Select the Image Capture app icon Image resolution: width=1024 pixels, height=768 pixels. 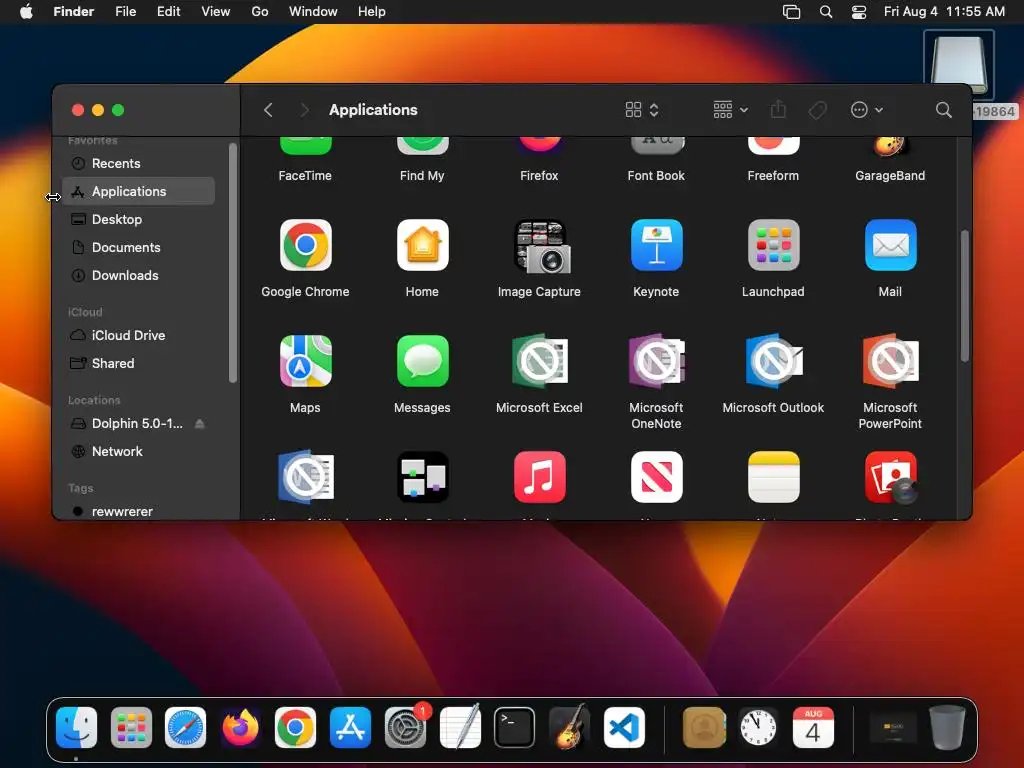(x=539, y=246)
